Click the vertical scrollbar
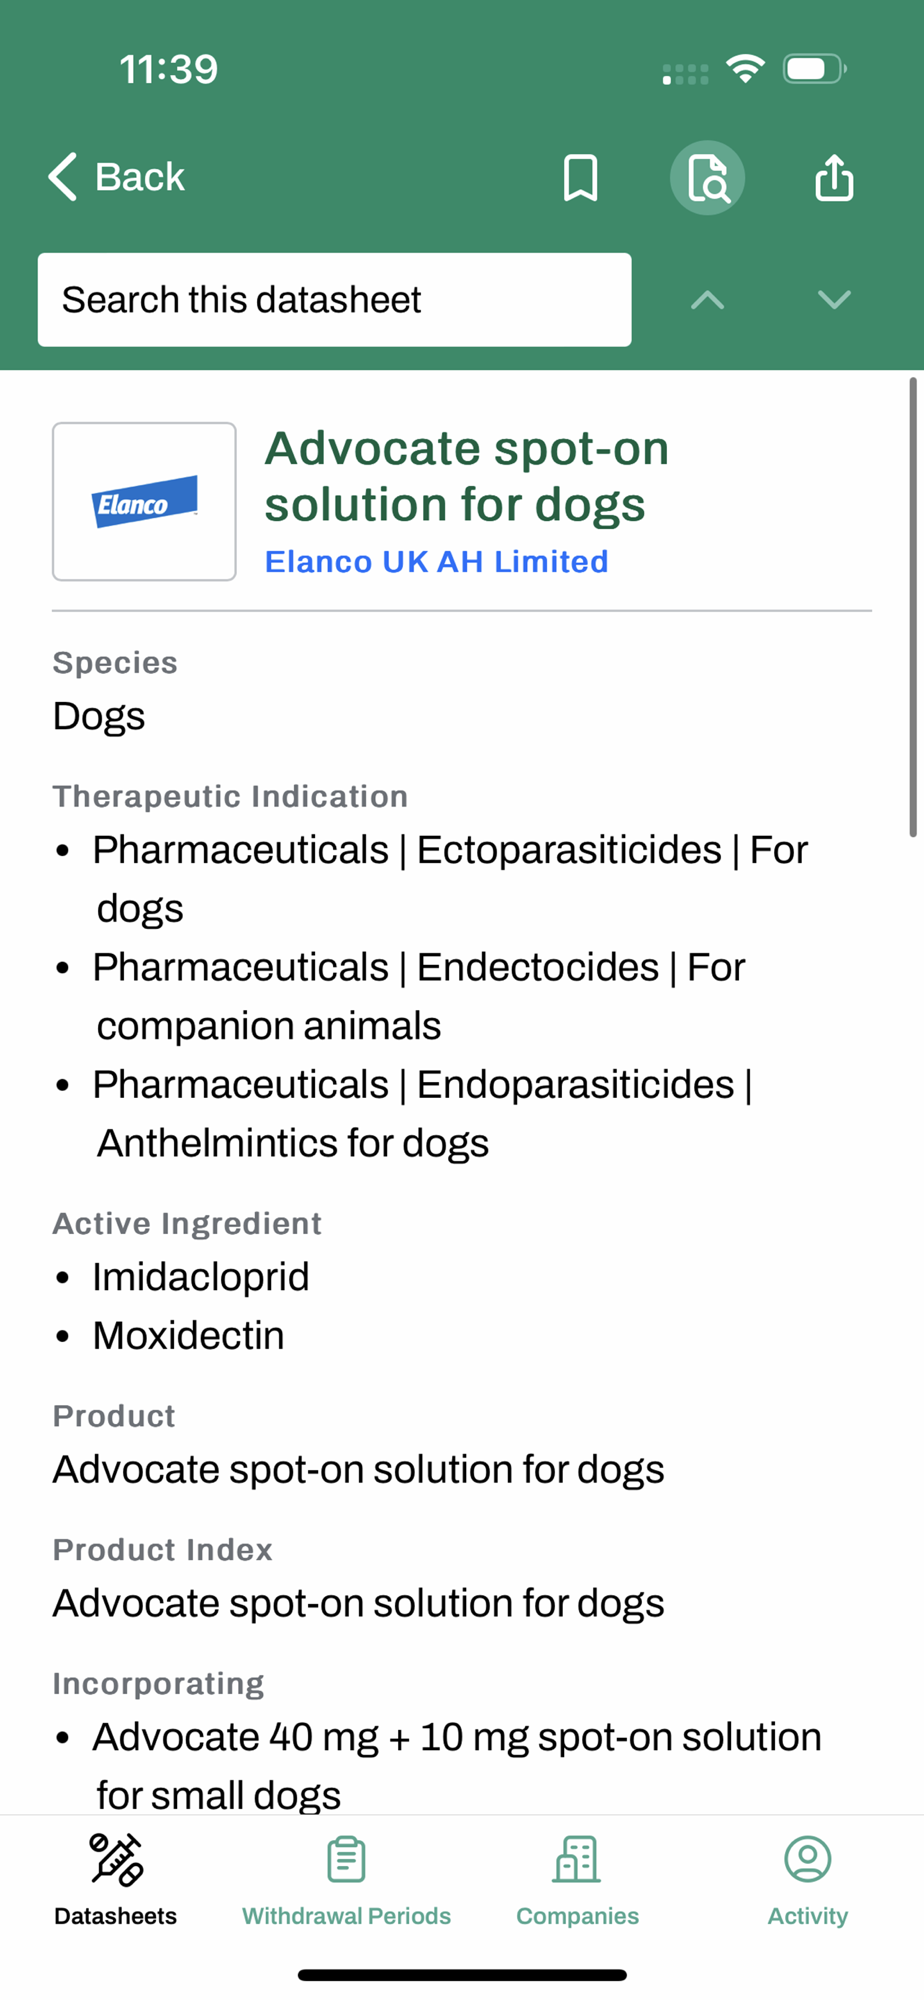 point(912,607)
